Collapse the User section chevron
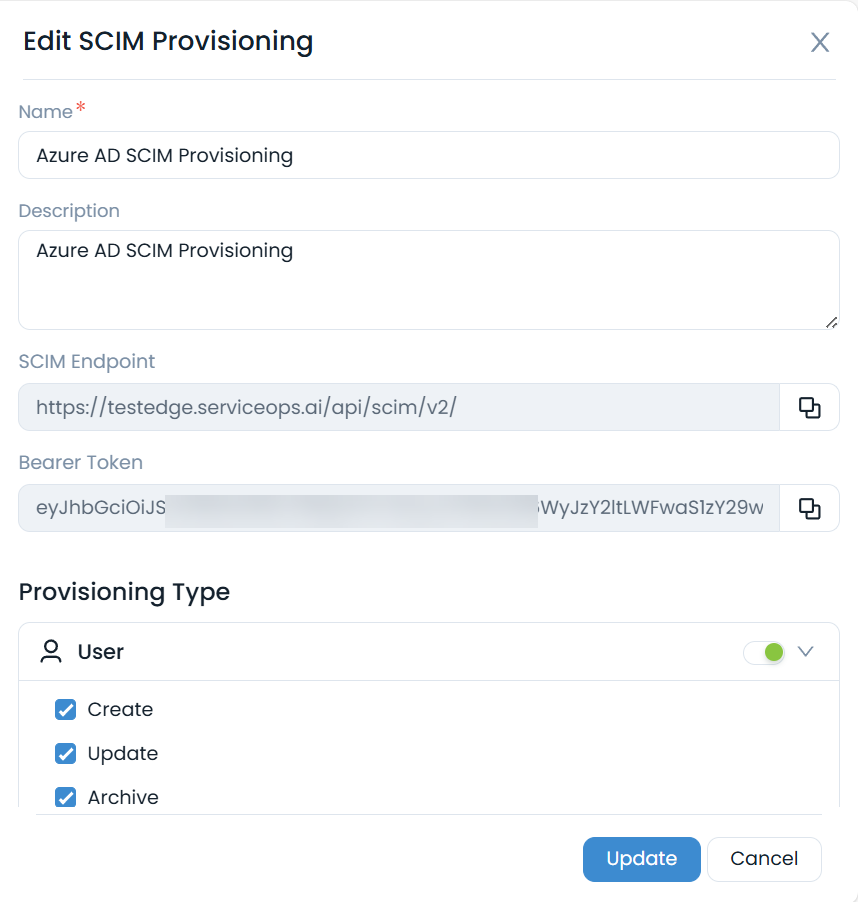The width and height of the screenshot is (858, 902). pyautogui.click(x=805, y=652)
